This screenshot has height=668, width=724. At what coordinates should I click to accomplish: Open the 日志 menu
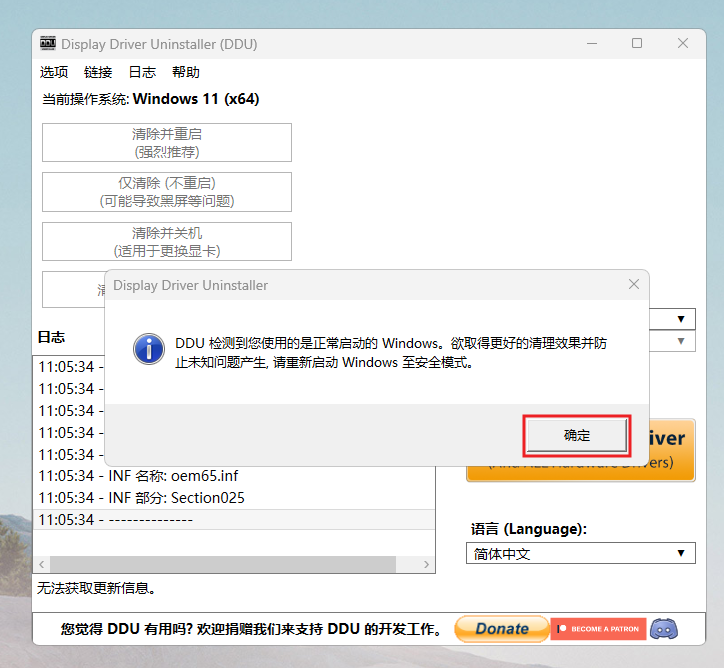[x=142, y=72]
